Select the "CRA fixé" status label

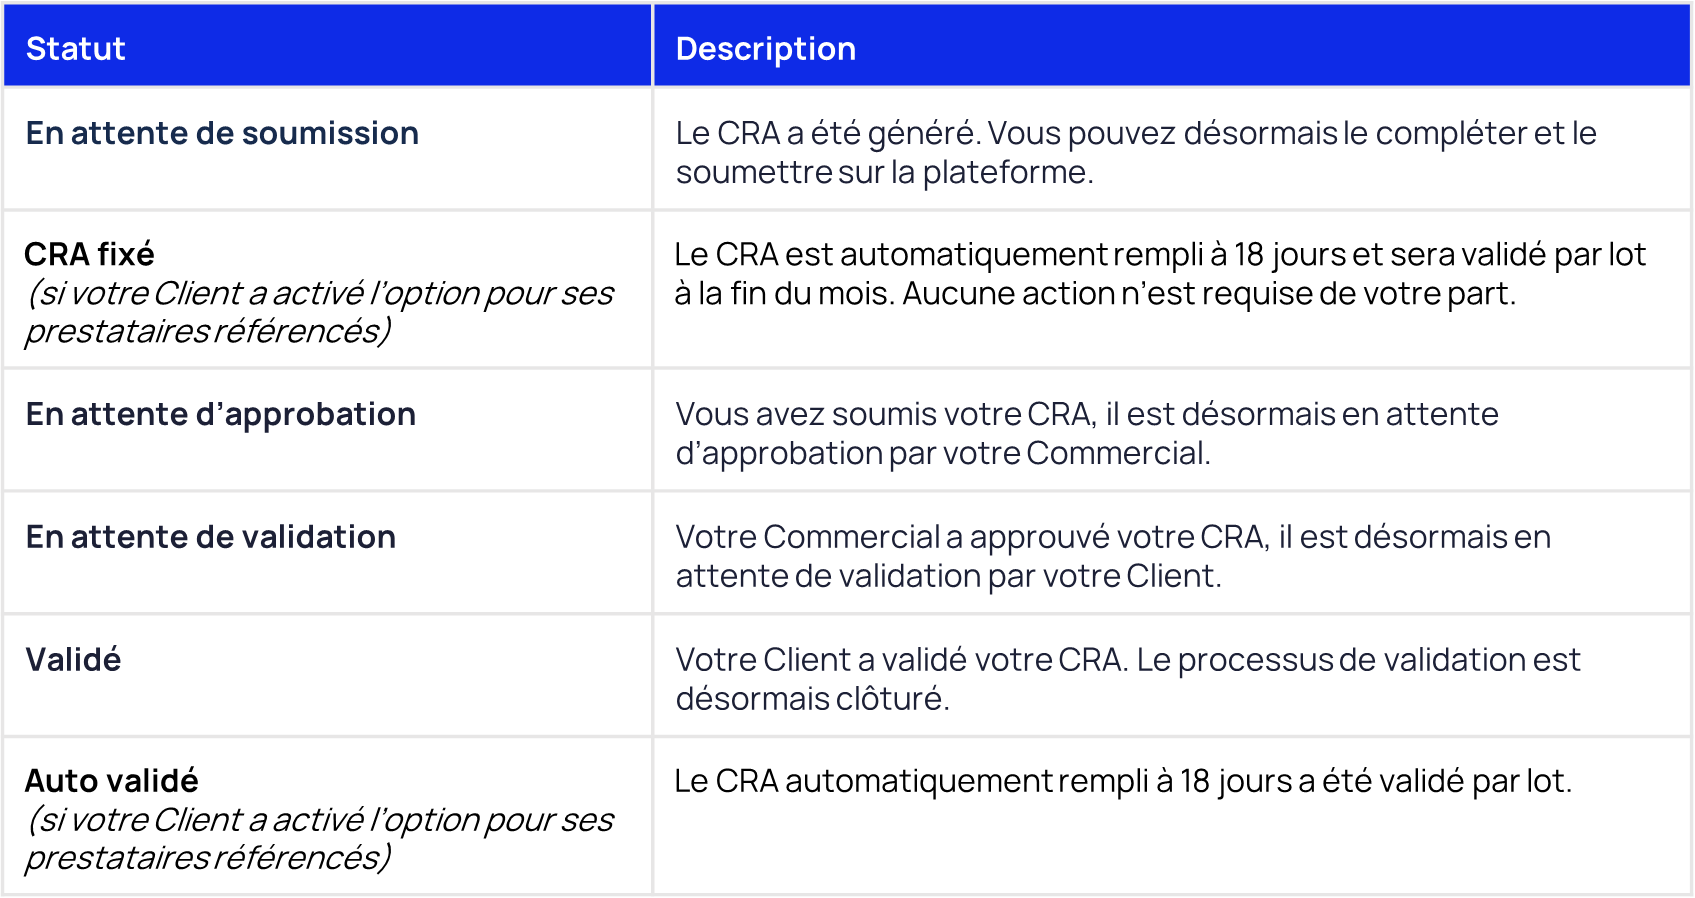pos(90,254)
